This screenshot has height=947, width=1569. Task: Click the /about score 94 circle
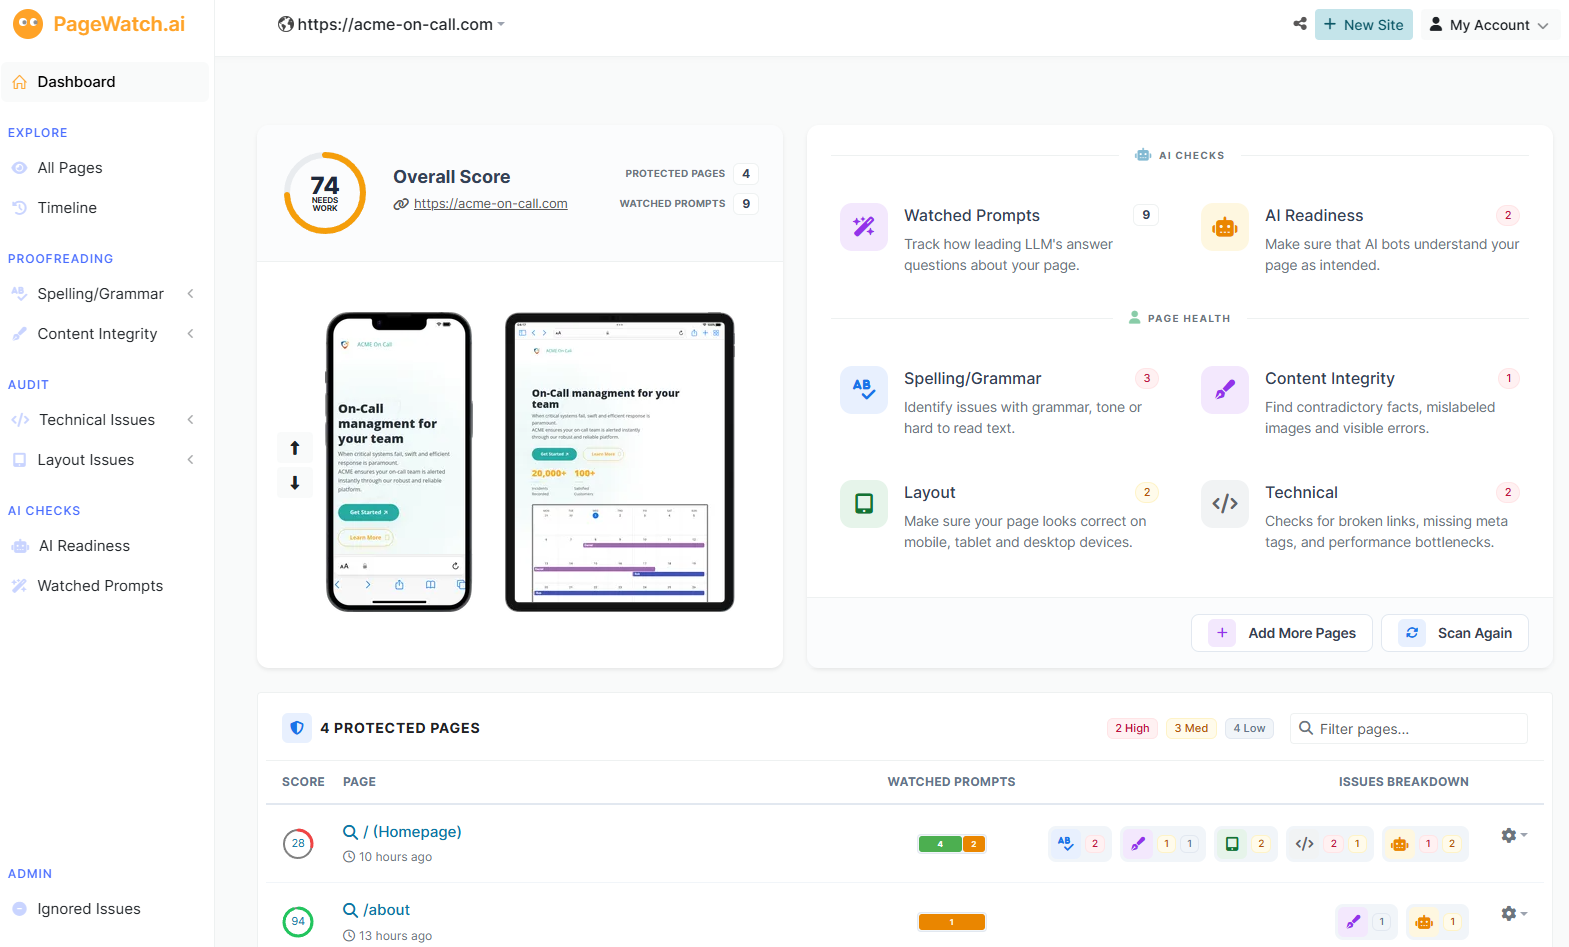[298, 921]
